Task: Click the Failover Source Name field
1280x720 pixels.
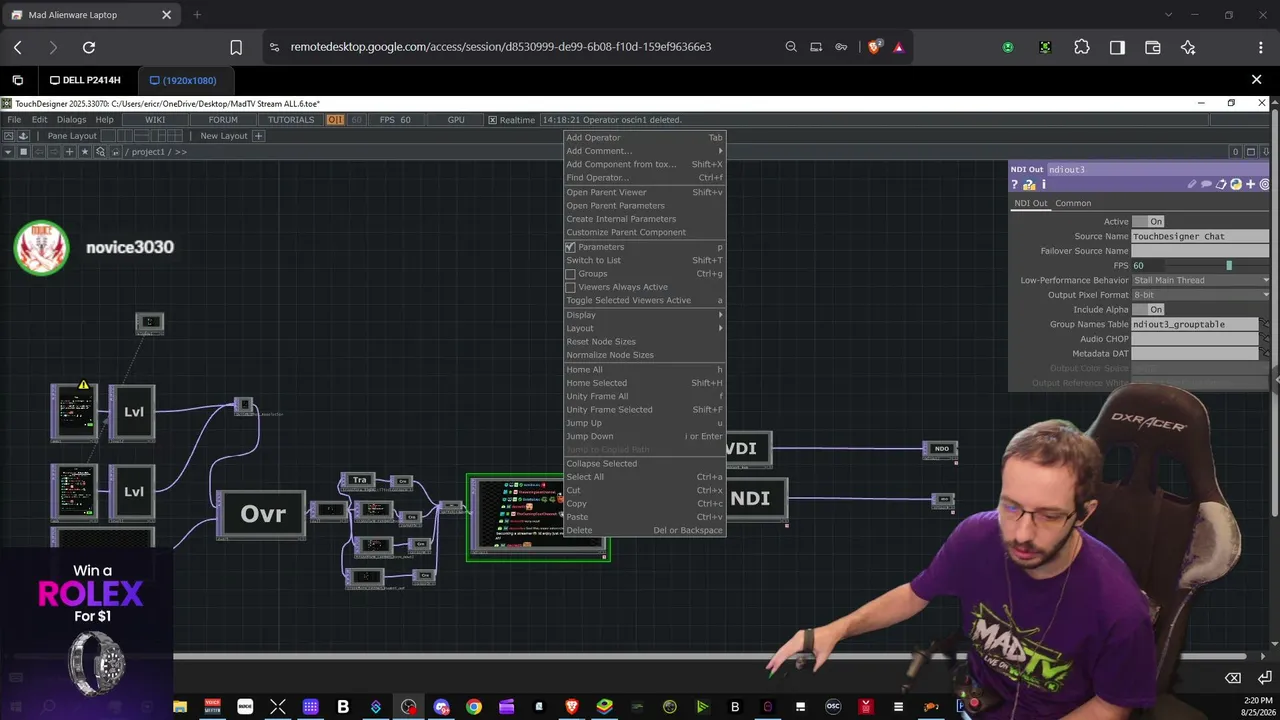Action: tap(1200, 251)
